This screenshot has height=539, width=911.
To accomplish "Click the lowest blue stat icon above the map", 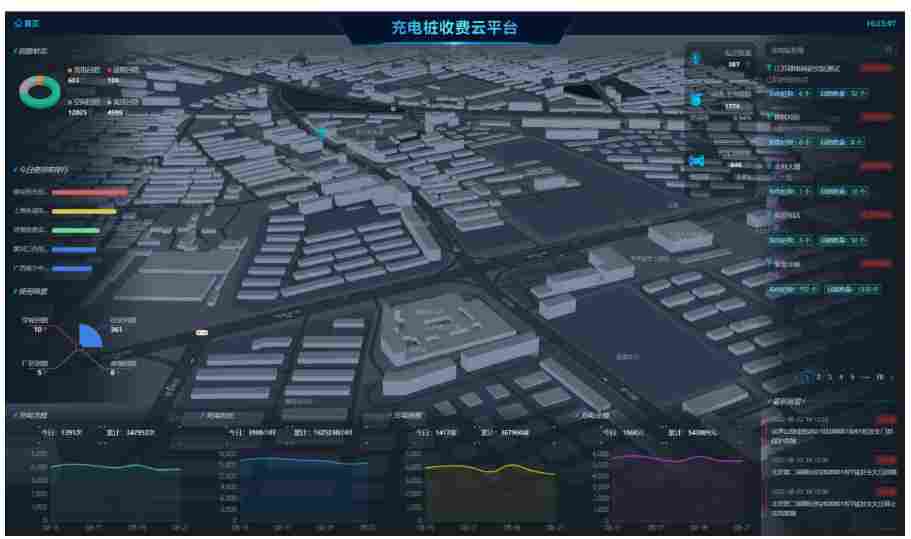I will (698, 160).
